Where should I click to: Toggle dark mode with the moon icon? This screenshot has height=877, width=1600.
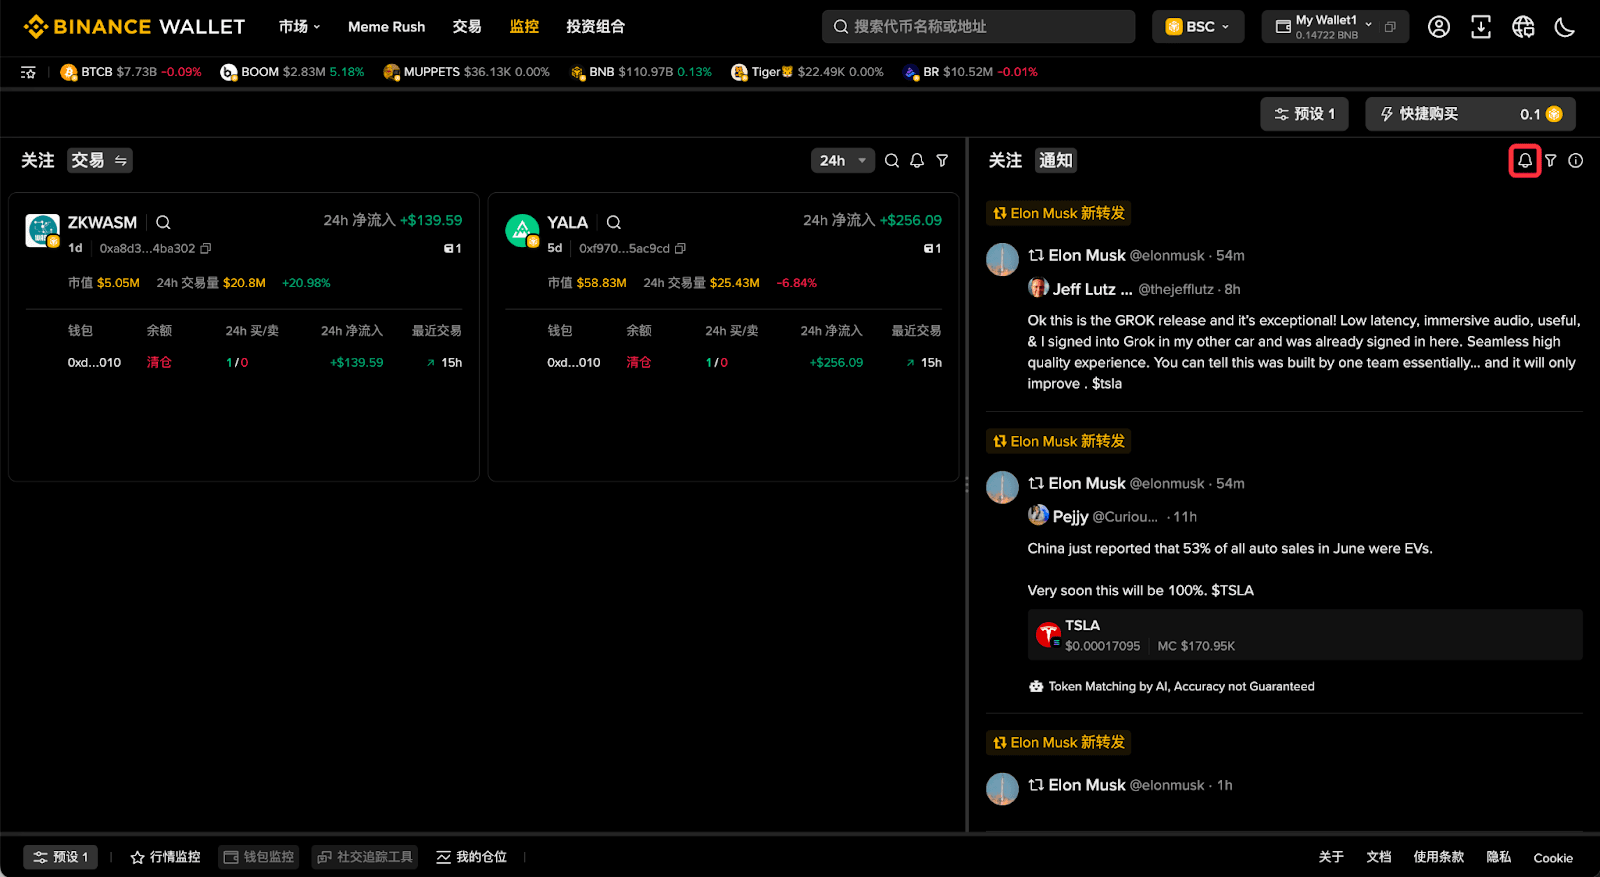1565,27
